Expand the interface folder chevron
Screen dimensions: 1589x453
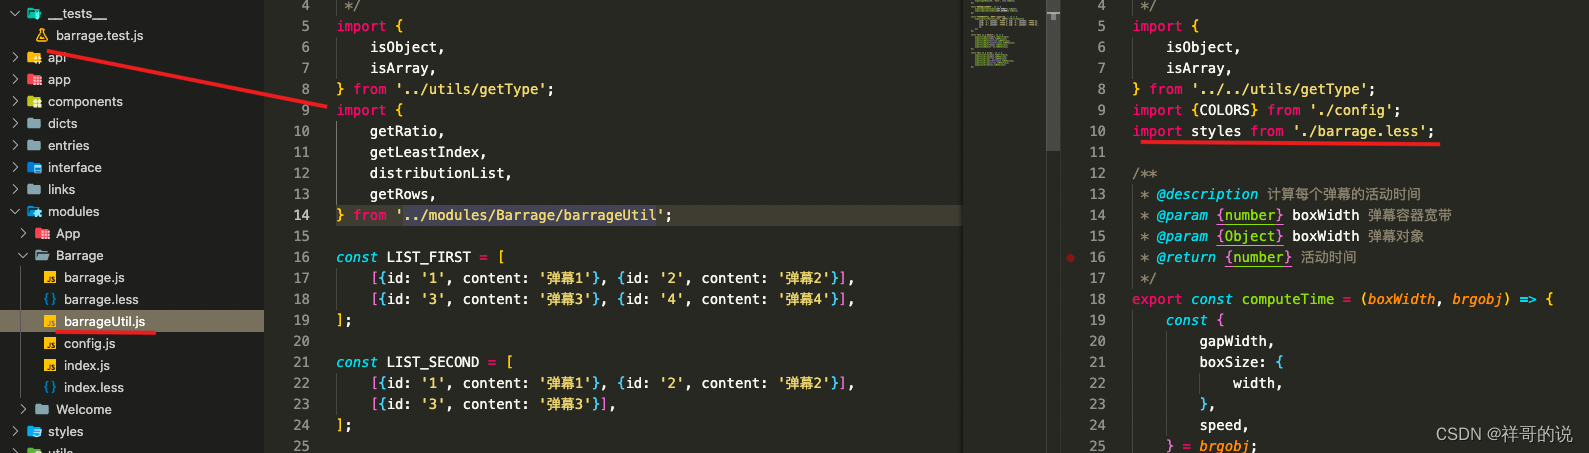pyautogui.click(x=15, y=168)
